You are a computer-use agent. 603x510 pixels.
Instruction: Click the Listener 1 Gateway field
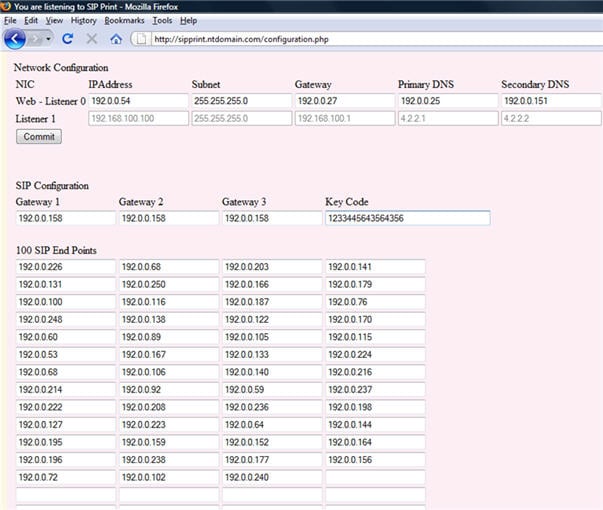(343, 118)
